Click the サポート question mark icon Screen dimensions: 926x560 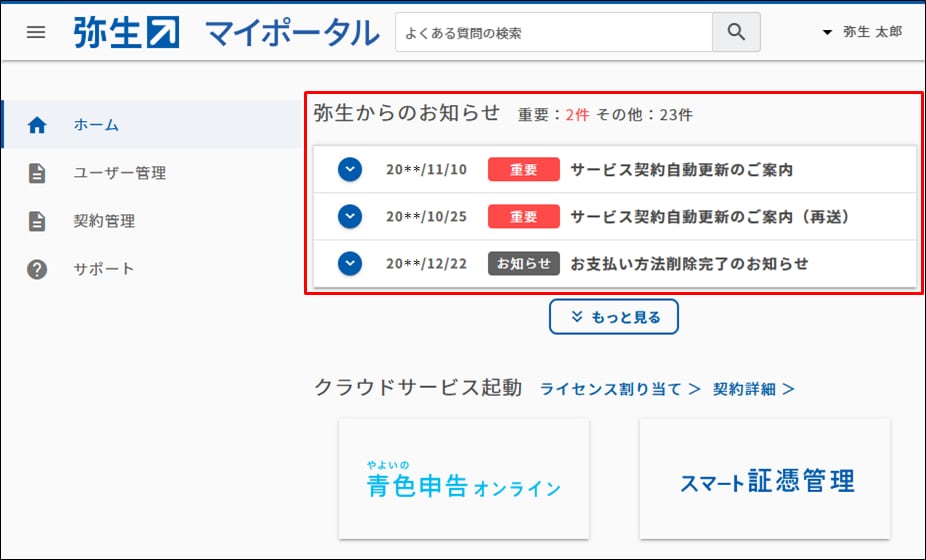coord(37,269)
